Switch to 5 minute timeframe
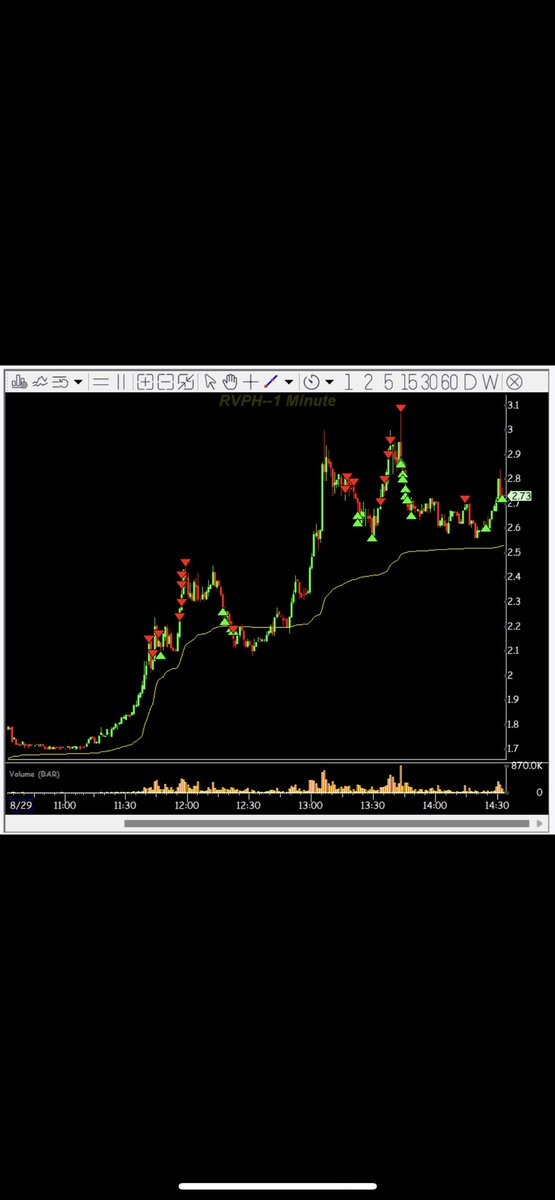This screenshot has height=1200, width=555. click(x=388, y=381)
